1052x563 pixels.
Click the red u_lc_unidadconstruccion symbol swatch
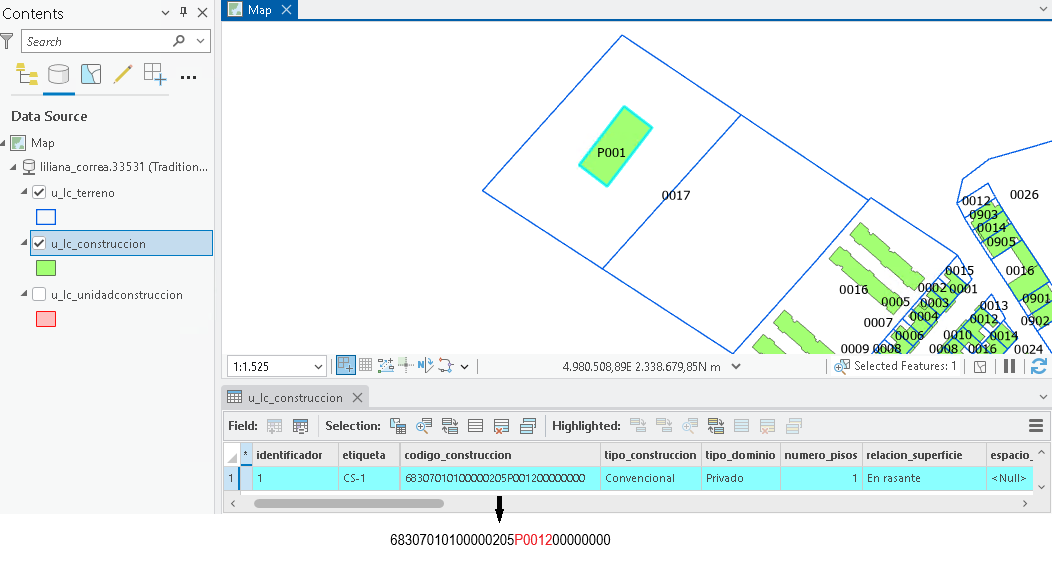pos(46,319)
